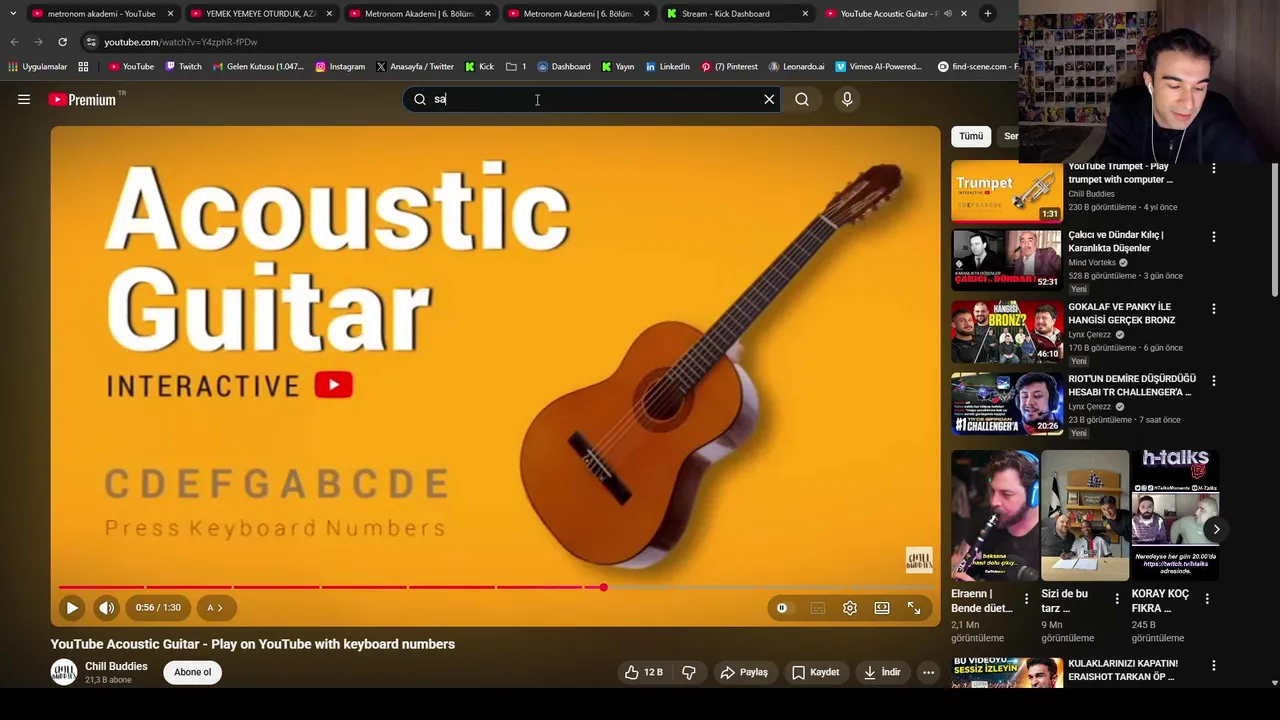Open the Chill Buddies channel avatar

tap(64, 672)
